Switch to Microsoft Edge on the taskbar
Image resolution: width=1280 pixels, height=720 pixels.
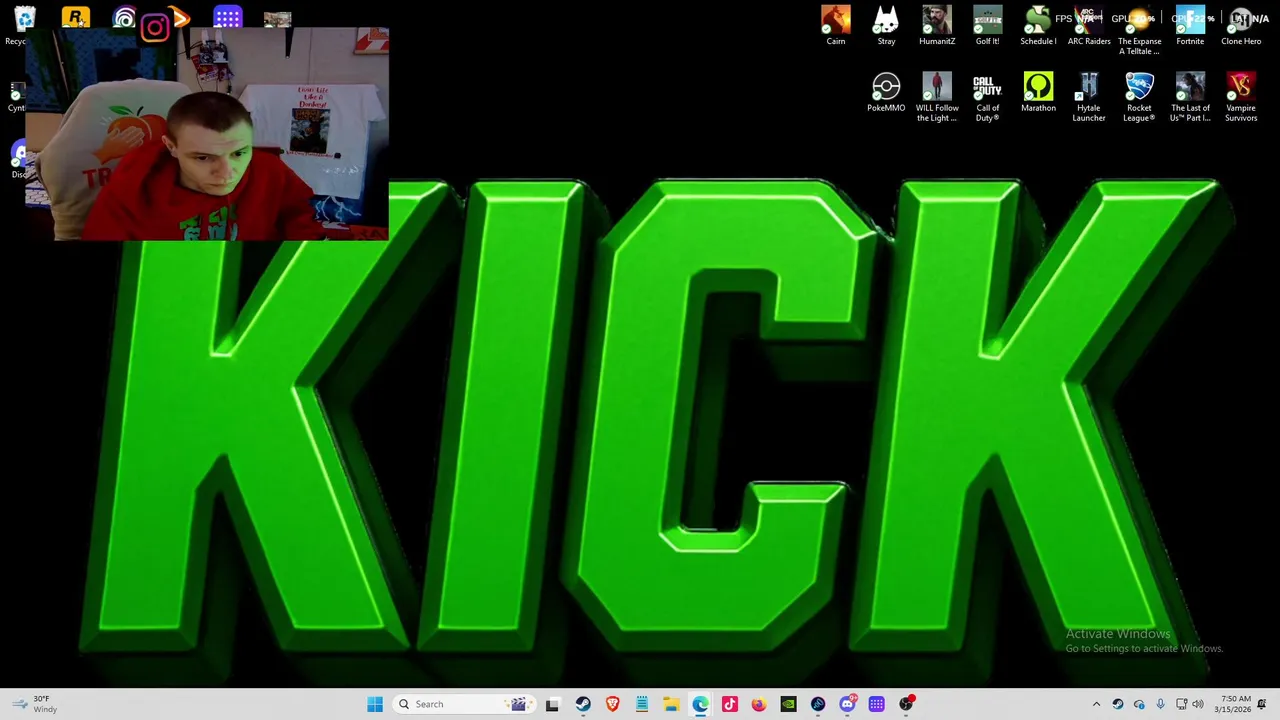700,704
